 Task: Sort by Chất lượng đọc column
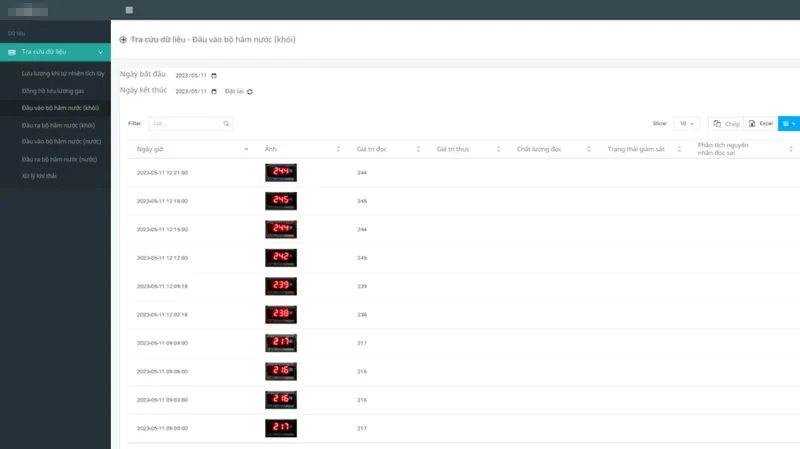553,149
